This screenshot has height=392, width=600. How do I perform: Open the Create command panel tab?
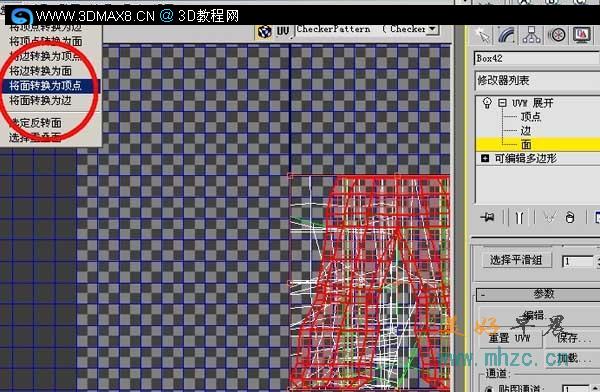click(484, 36)
